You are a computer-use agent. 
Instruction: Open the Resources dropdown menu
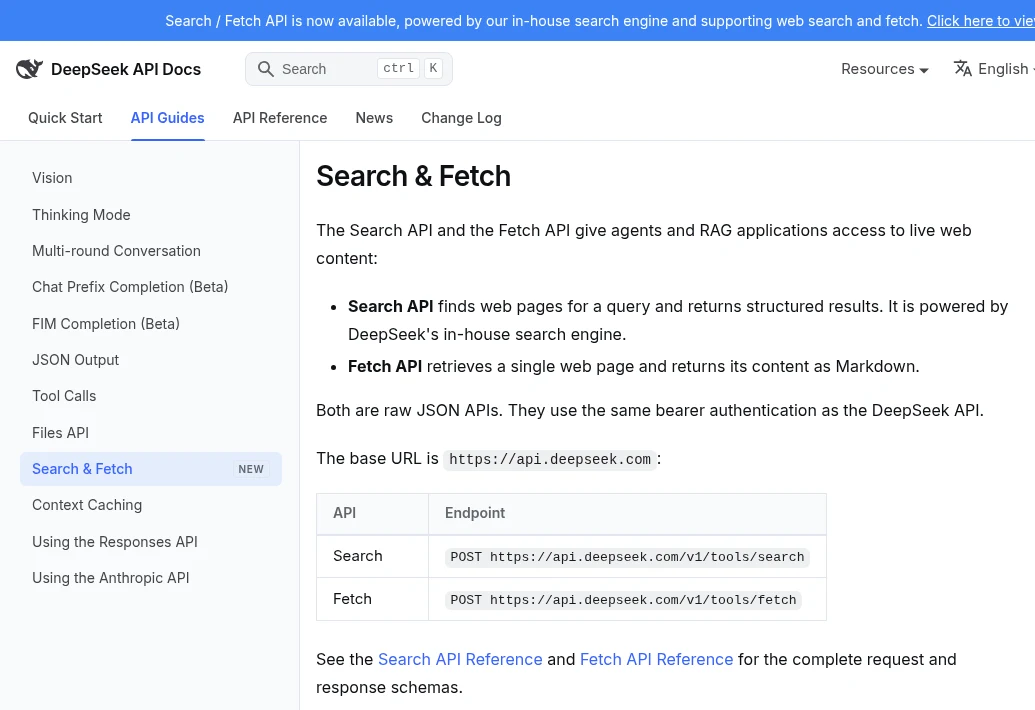[885, 69]
